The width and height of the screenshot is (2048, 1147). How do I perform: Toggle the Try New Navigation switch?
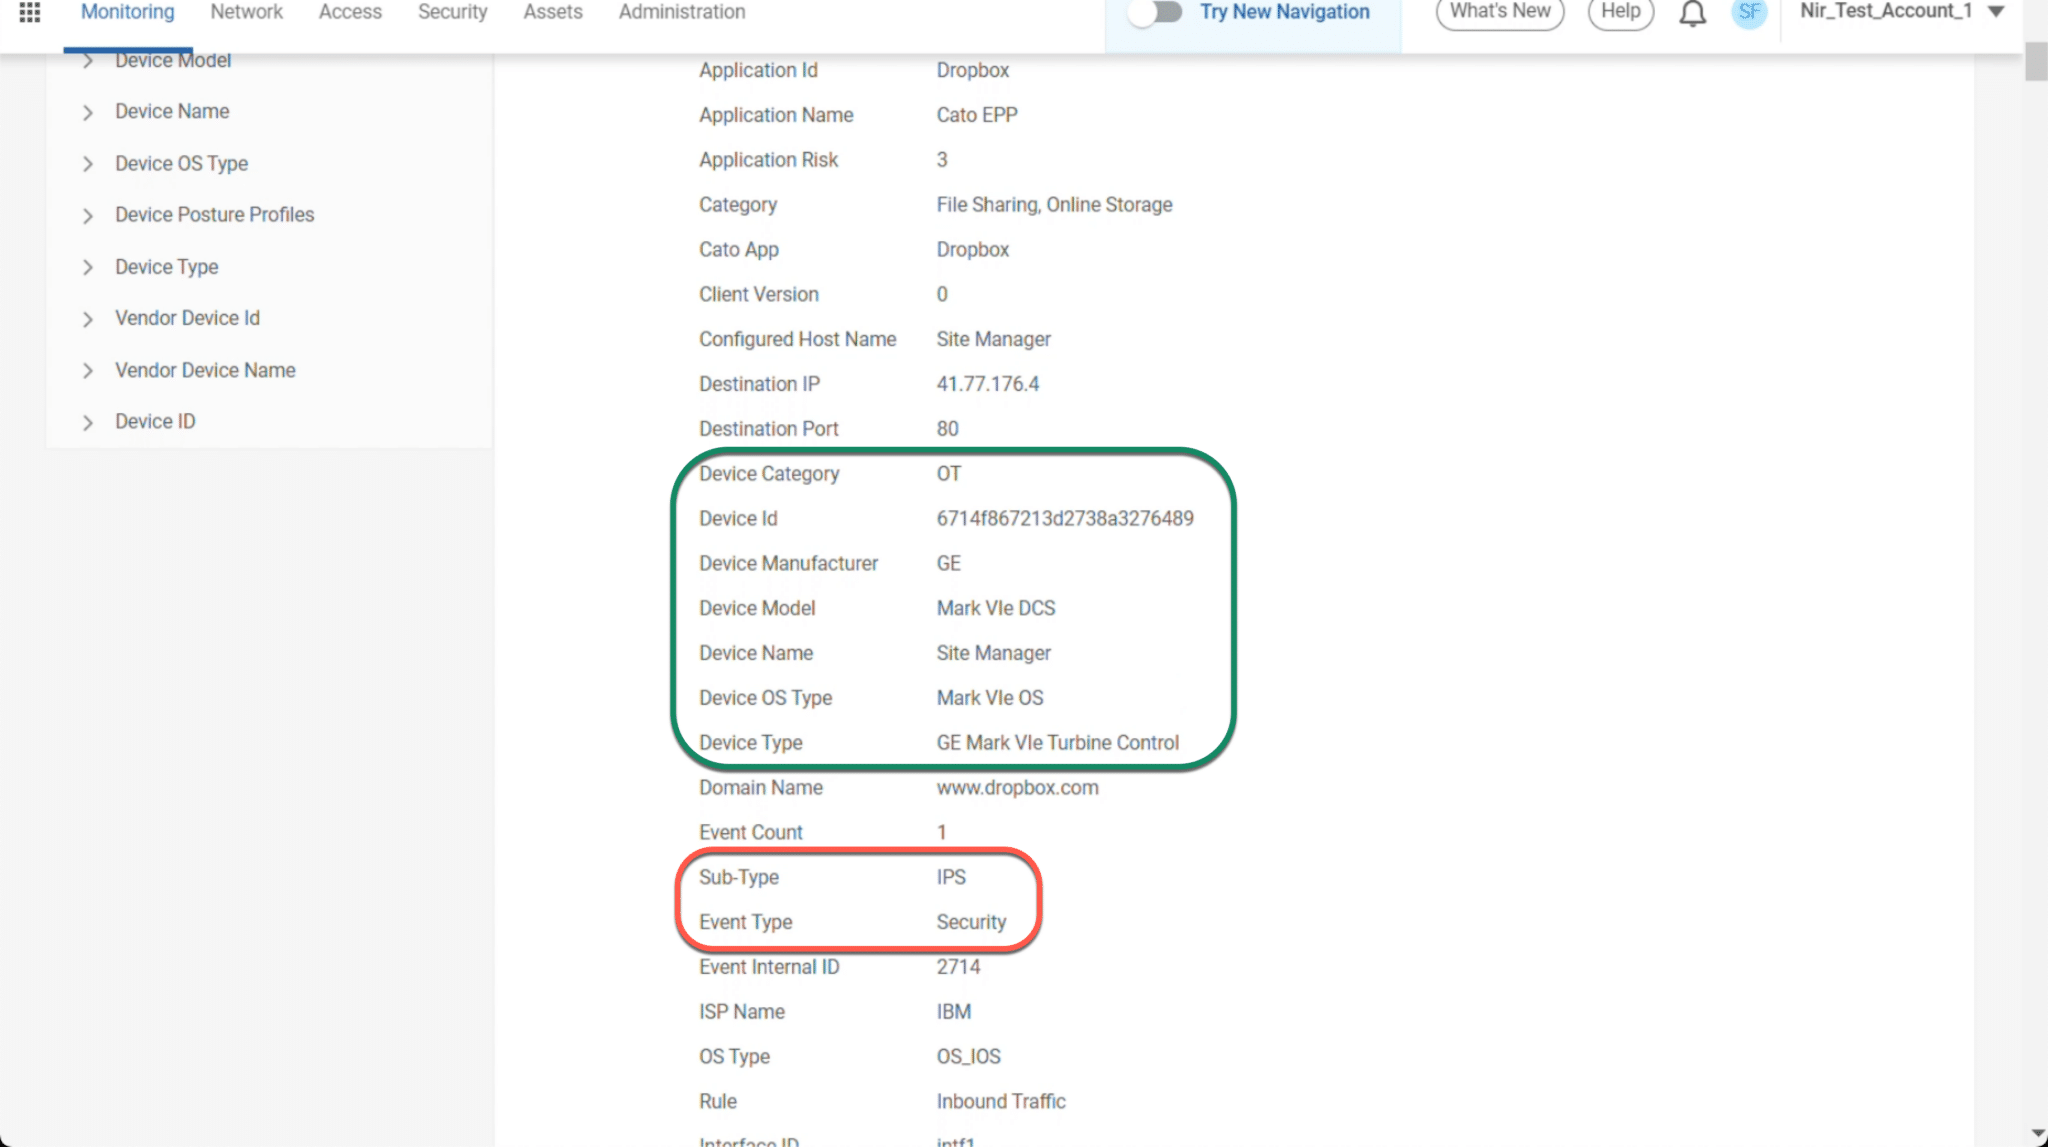[x=1155, y=12]
